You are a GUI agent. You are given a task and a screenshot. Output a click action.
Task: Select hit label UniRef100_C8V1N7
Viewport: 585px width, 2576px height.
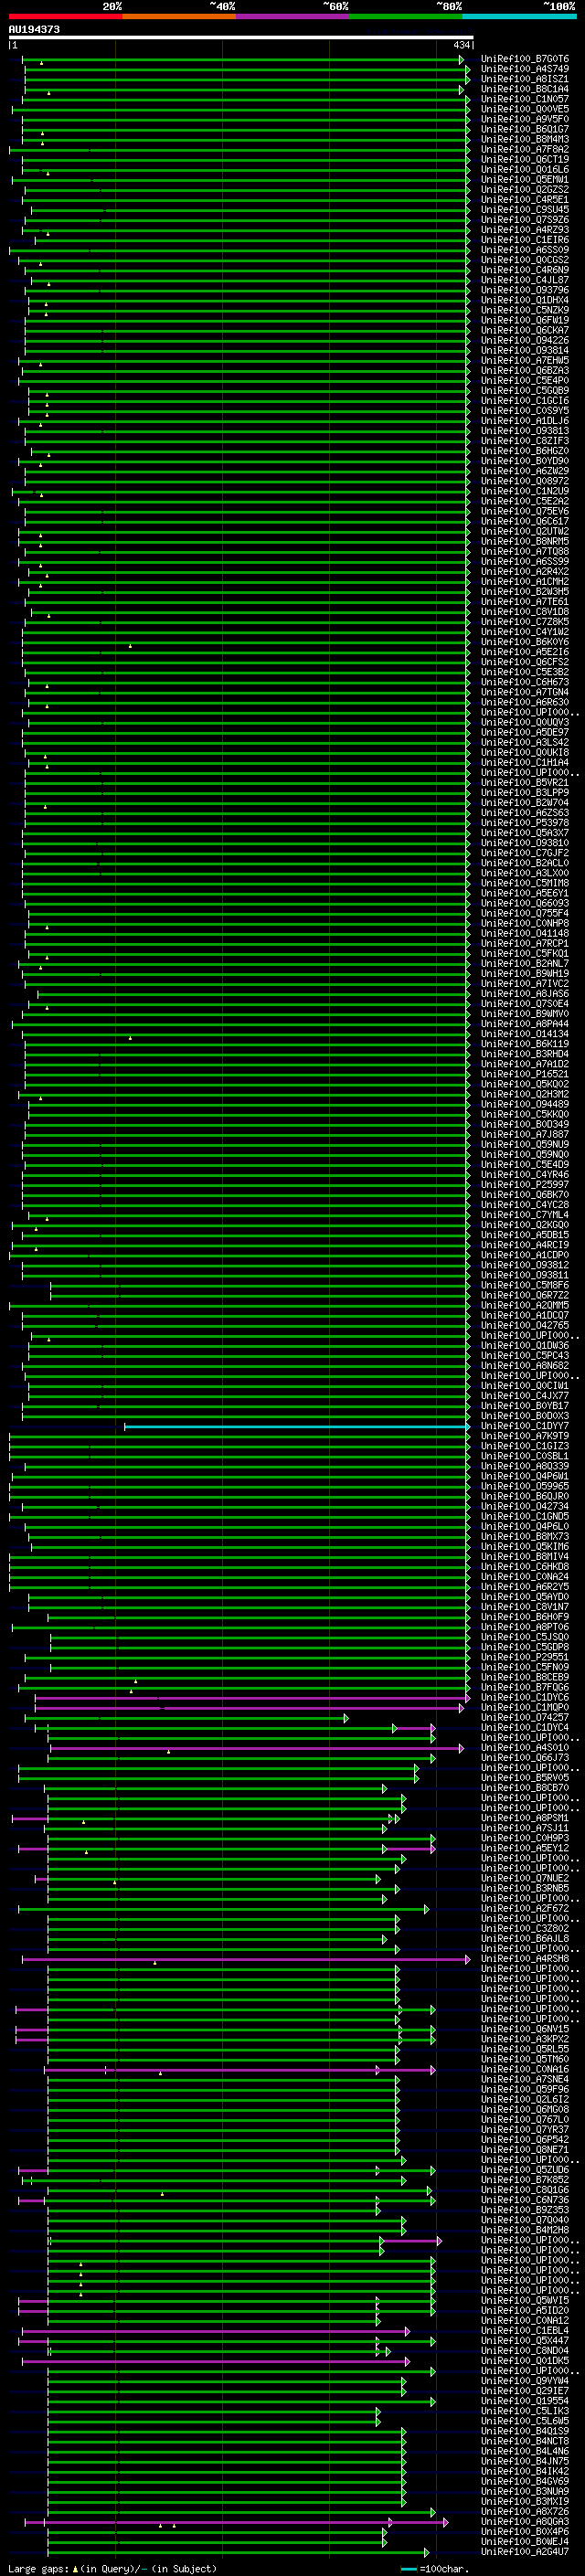click(525, 1607)
